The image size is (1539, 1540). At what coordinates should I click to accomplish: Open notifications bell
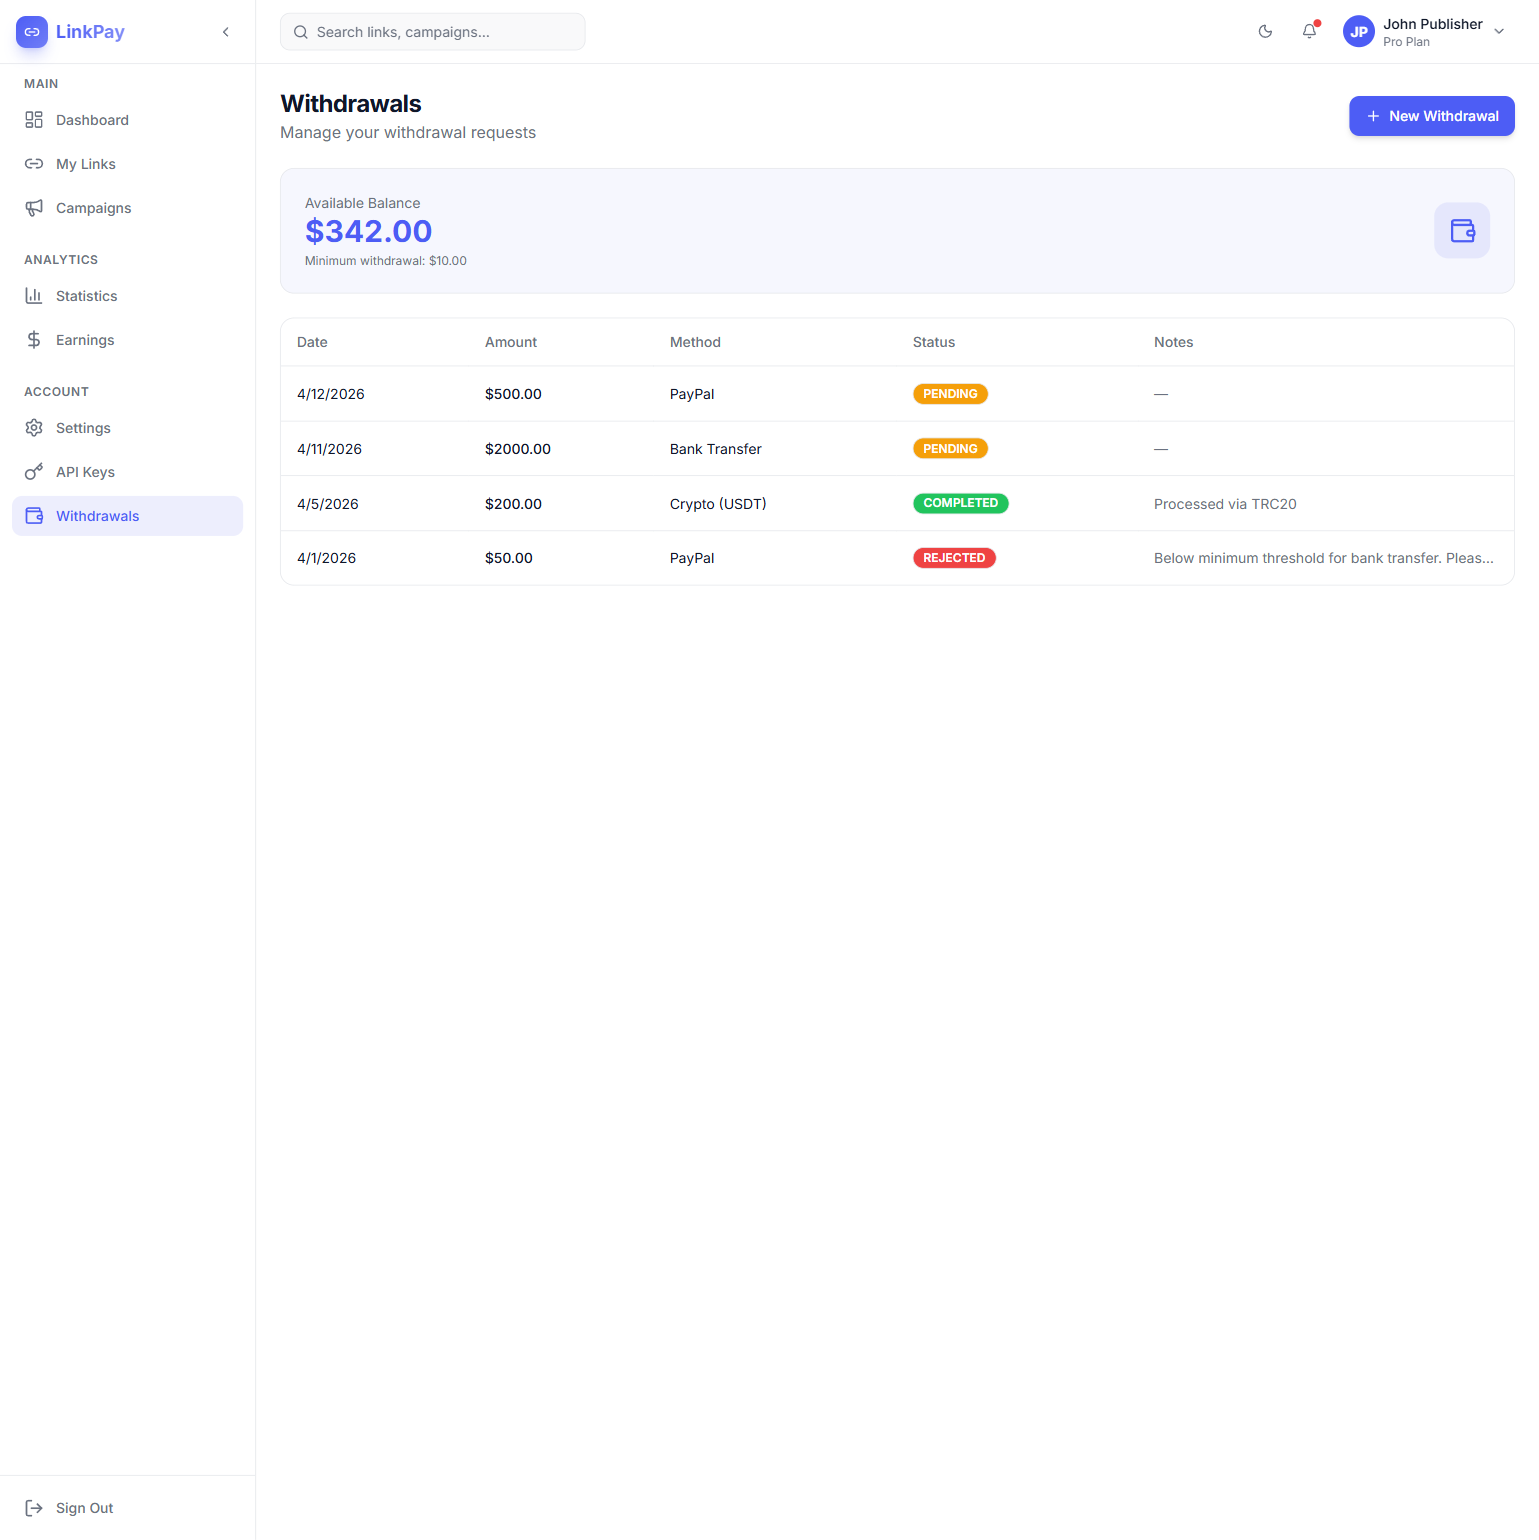pyautogui.click(x=1309, y=31)
